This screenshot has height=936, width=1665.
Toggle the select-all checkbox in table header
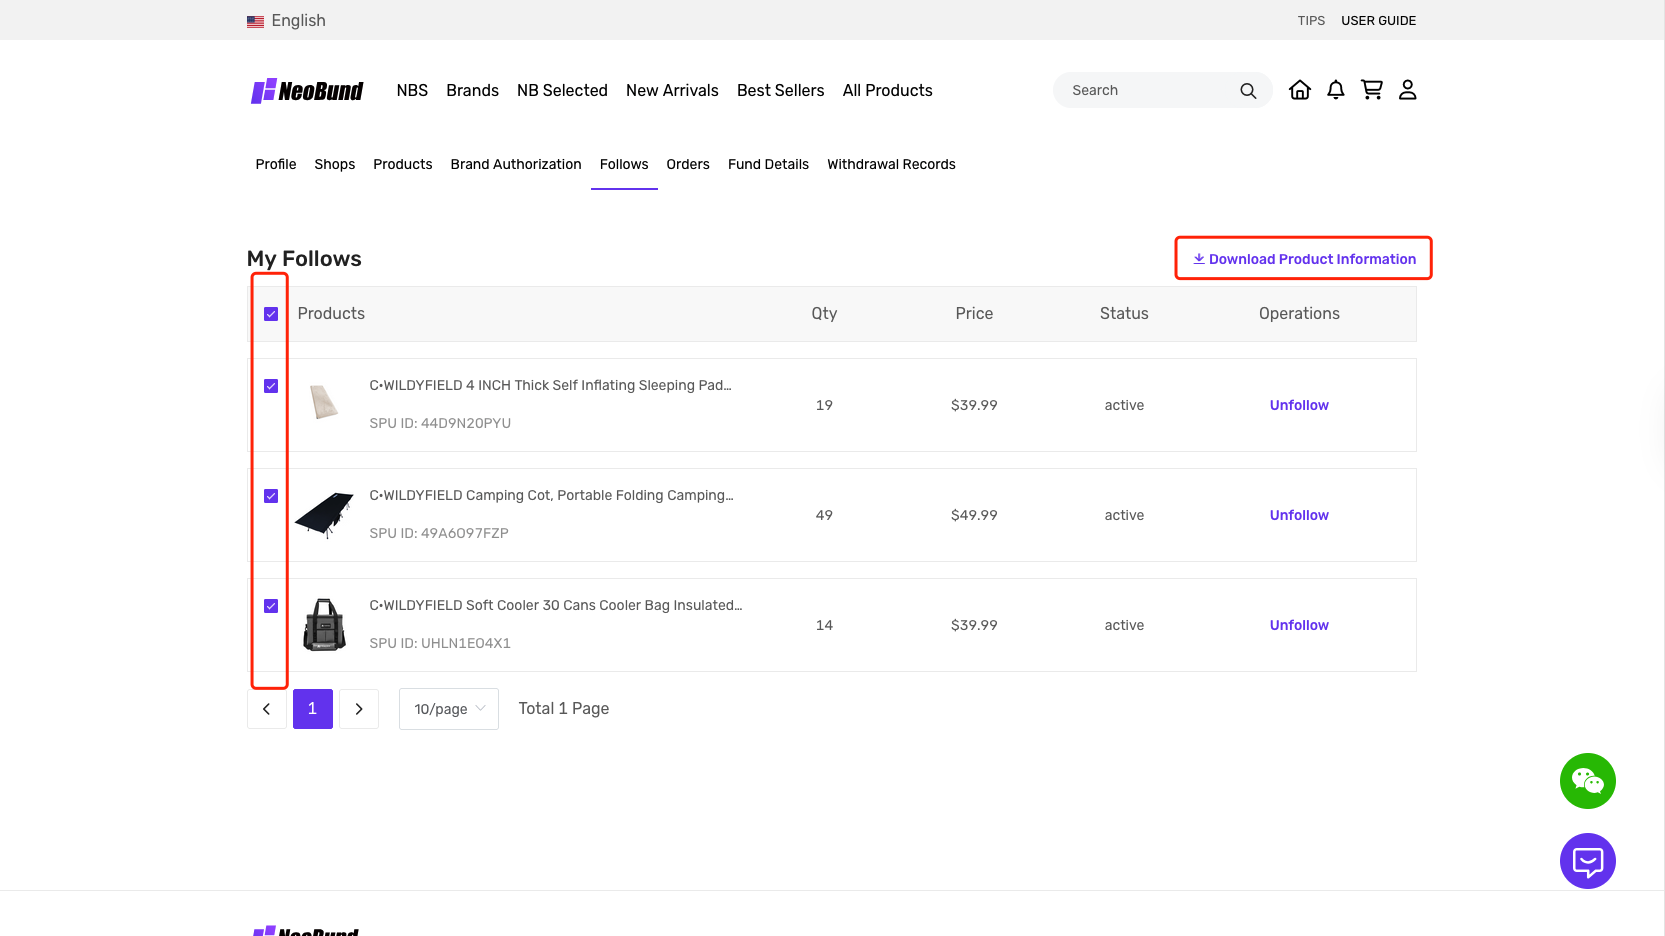coord(271,314)
